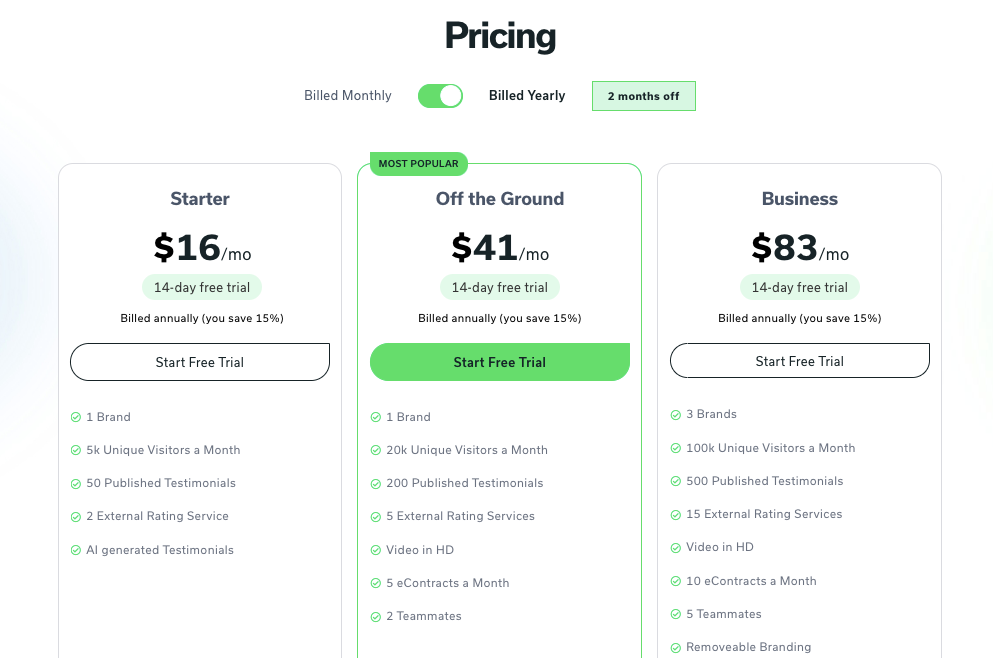993x658 pixels.
Task: Click checkmark icon next to 5 eContracts a Month
Action: pos(376,583)
